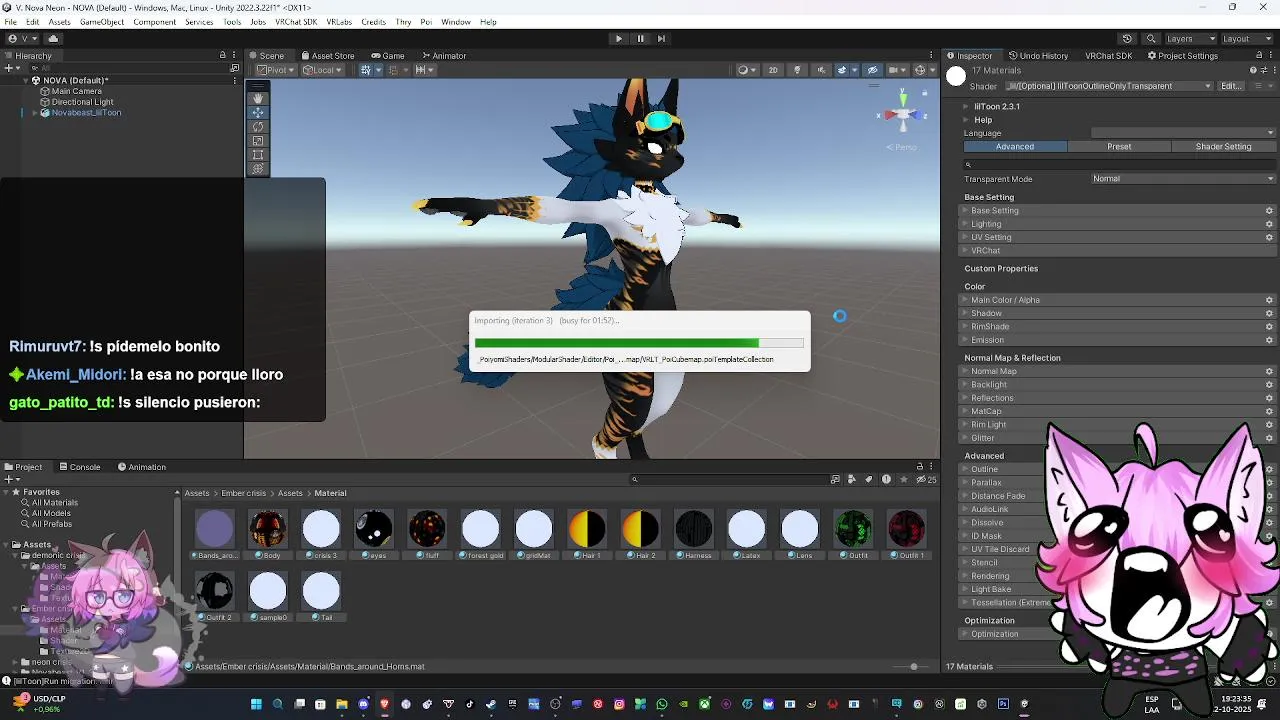Click the scene orientation gizmo
This screenshot has width=1280, height=720.
tap(902, 114)
